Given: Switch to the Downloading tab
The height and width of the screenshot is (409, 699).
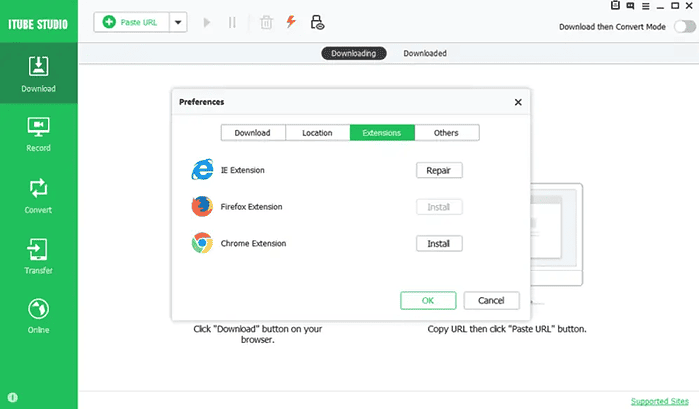Looking at the screenshot, I should pos(354,54).
